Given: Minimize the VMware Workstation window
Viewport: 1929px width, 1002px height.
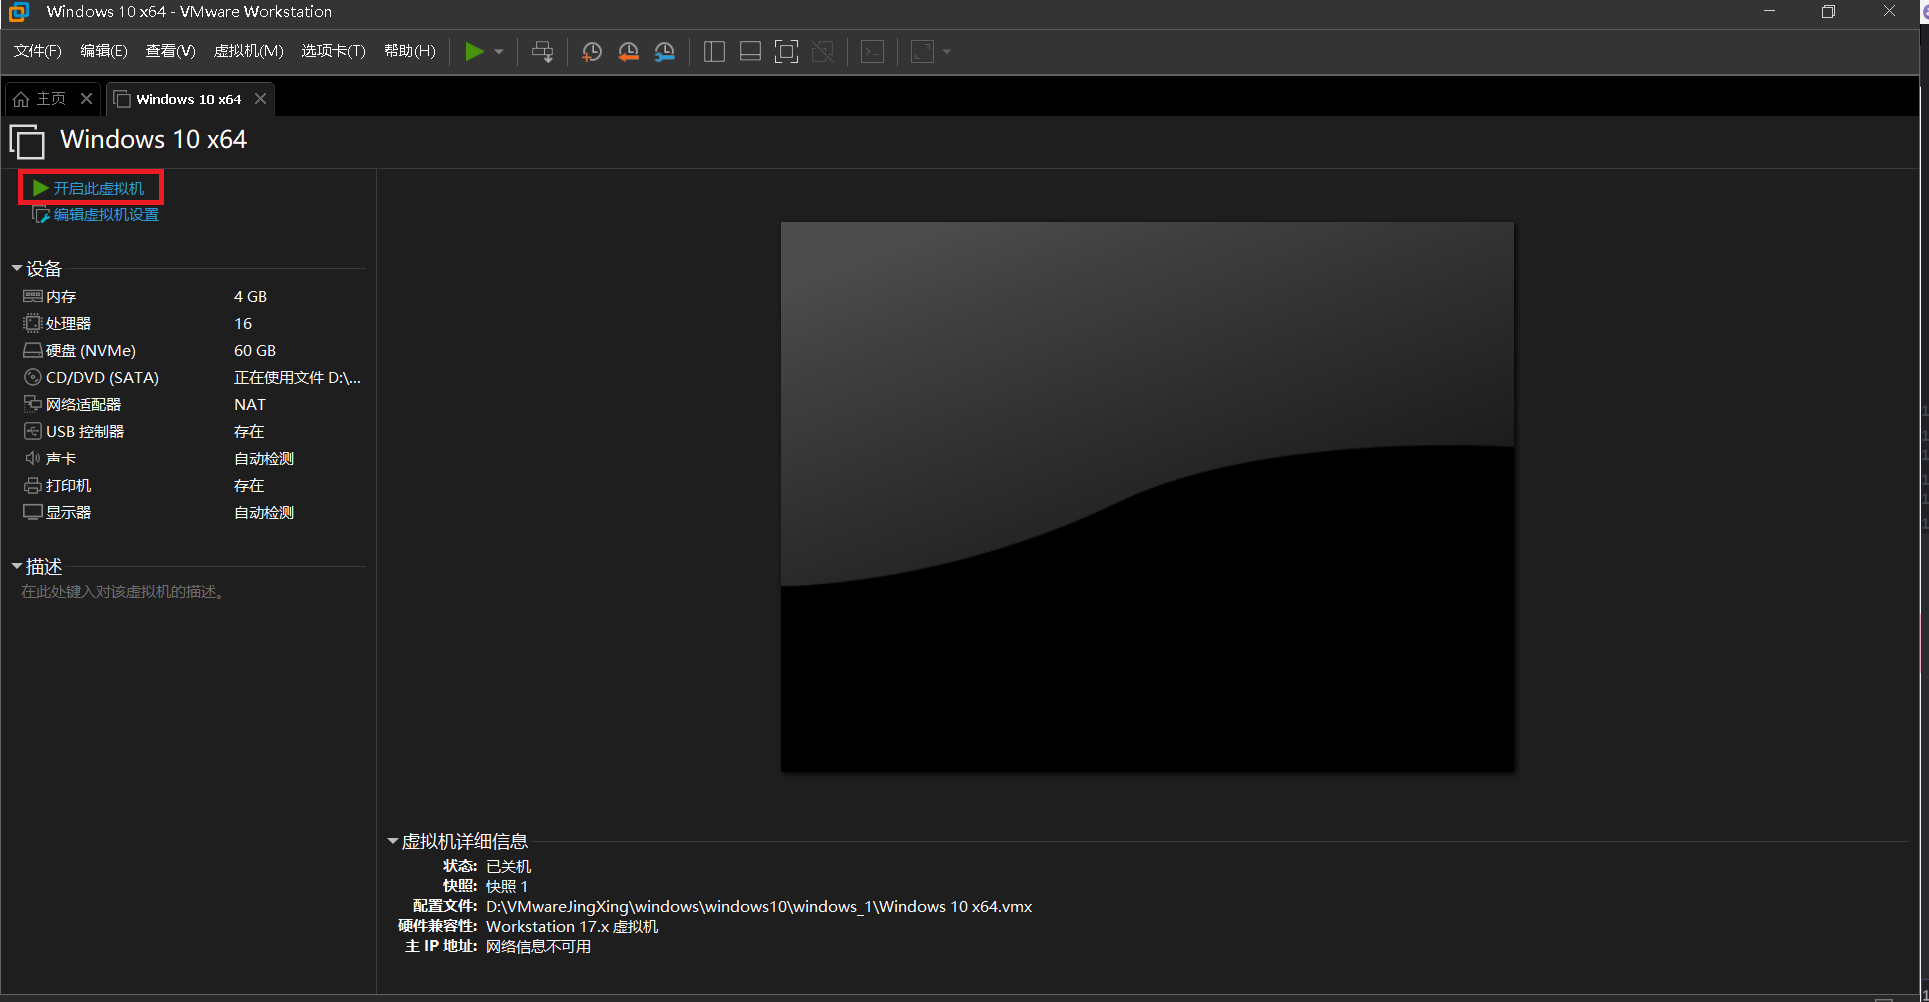Looking at the screenshot, I should point(1769,12).
